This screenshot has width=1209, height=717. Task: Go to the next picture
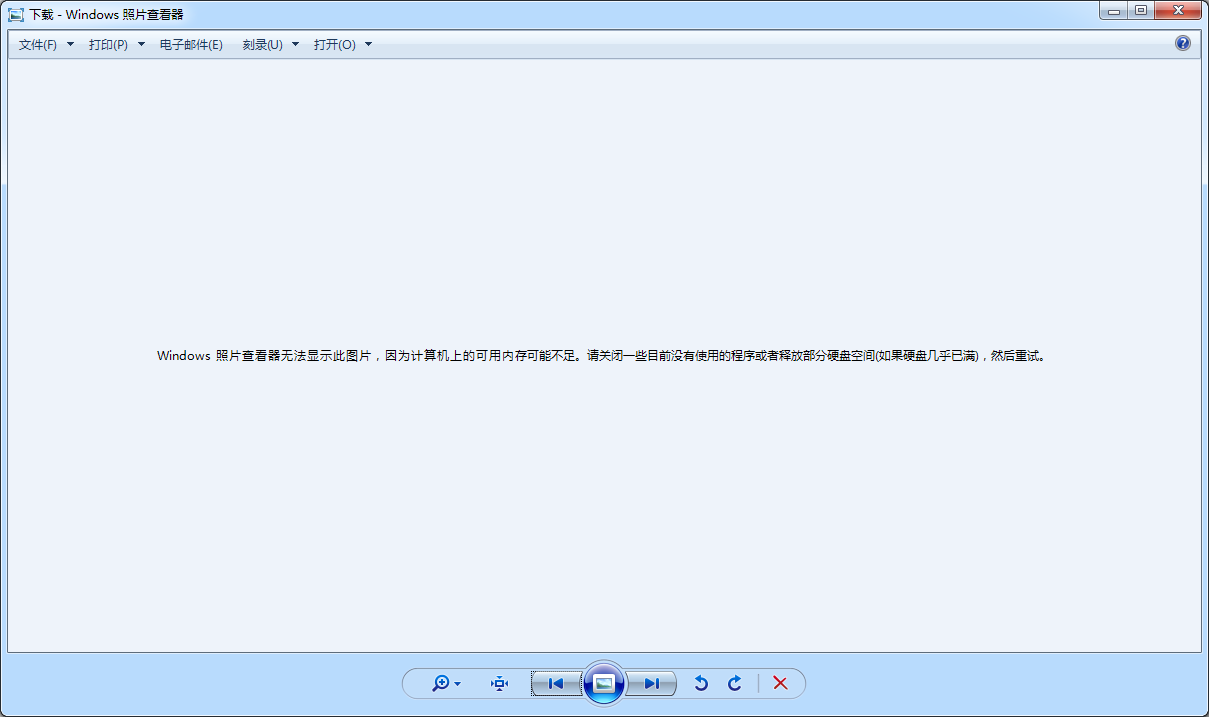[652, 684]
